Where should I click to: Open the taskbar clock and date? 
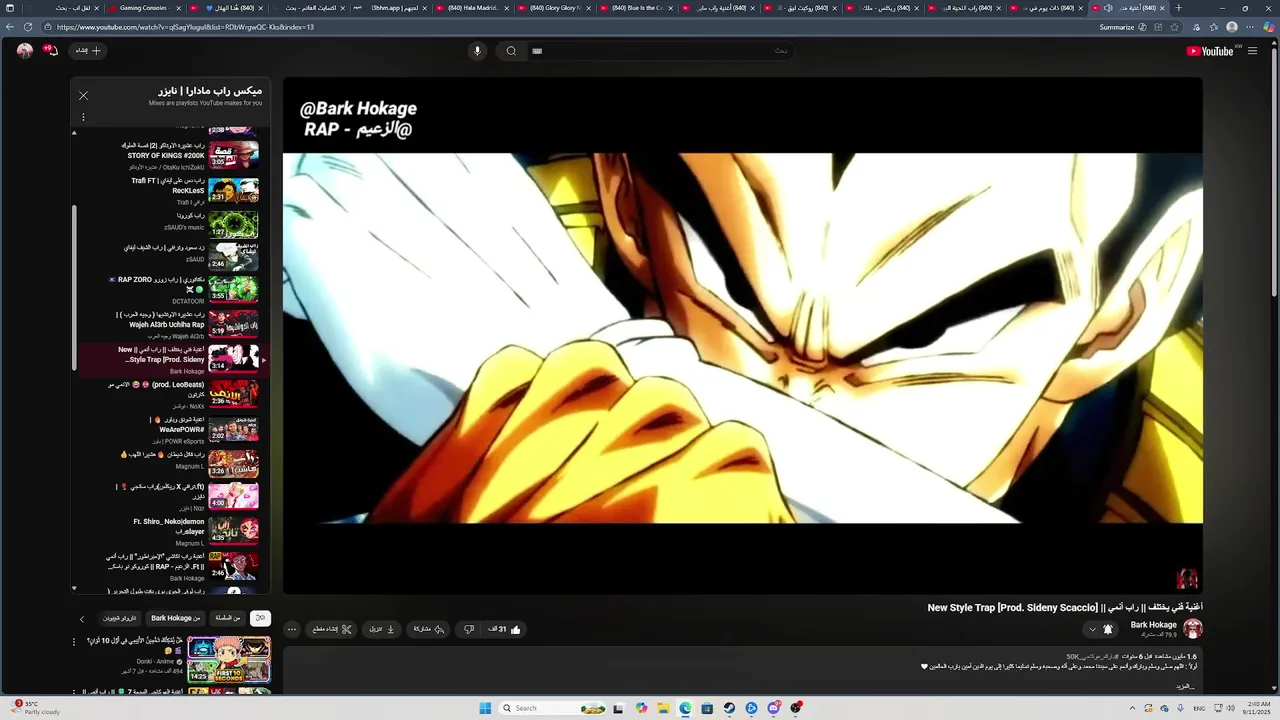(x=1256, y=708)
